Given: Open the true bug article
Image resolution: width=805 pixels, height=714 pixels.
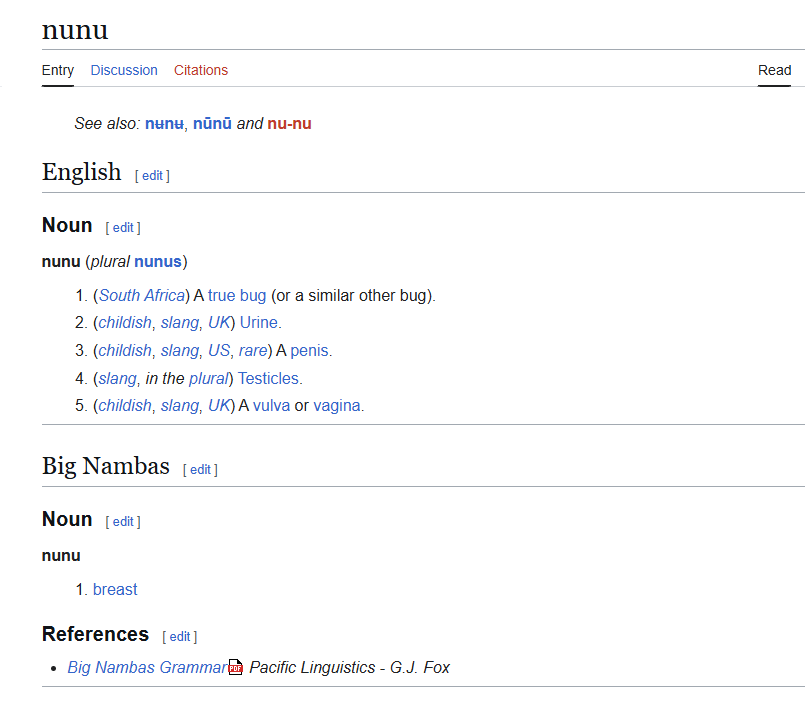Looking at the screenshot, I should point(236,295).
